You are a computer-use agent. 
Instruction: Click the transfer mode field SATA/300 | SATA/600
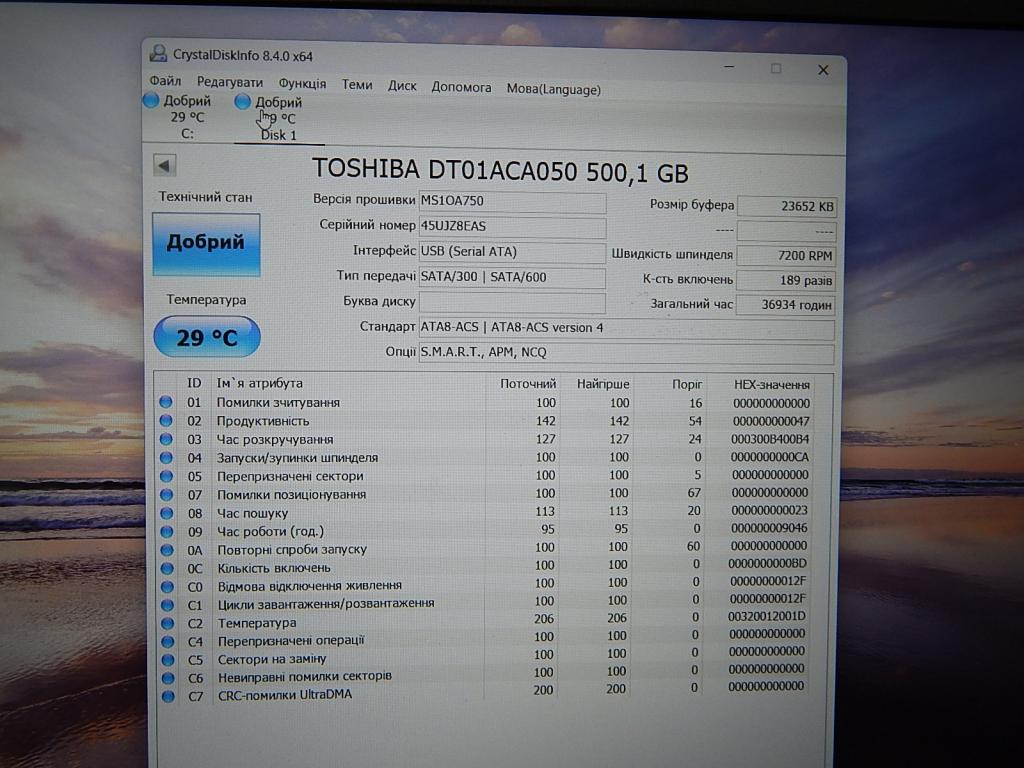pos(512,277)
